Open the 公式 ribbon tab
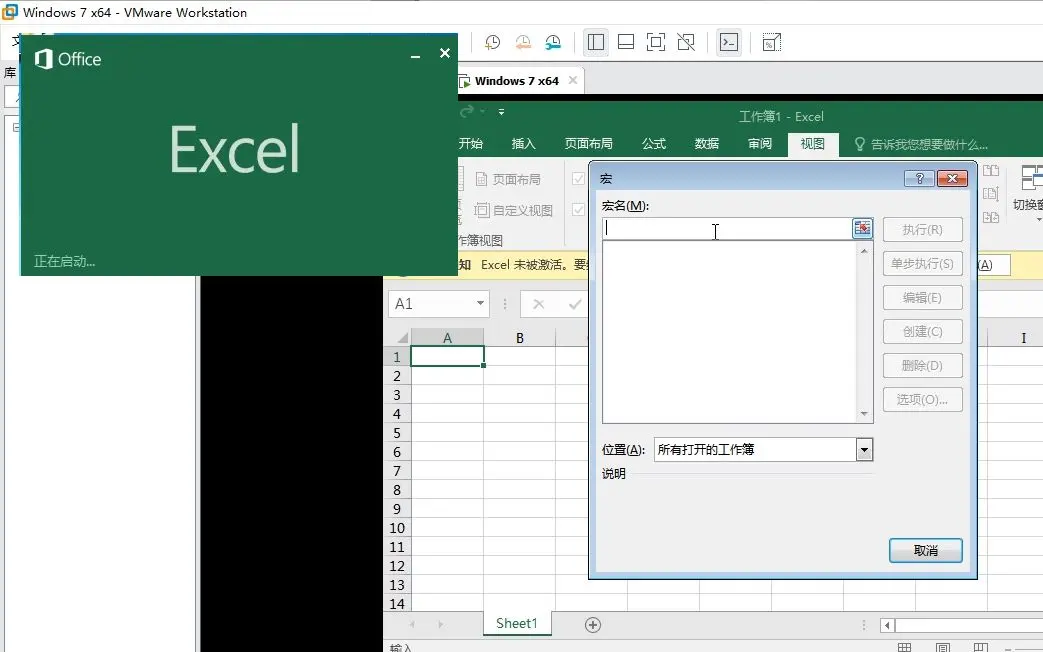The height and width of the screenshot is (652, 1043). 654,144
